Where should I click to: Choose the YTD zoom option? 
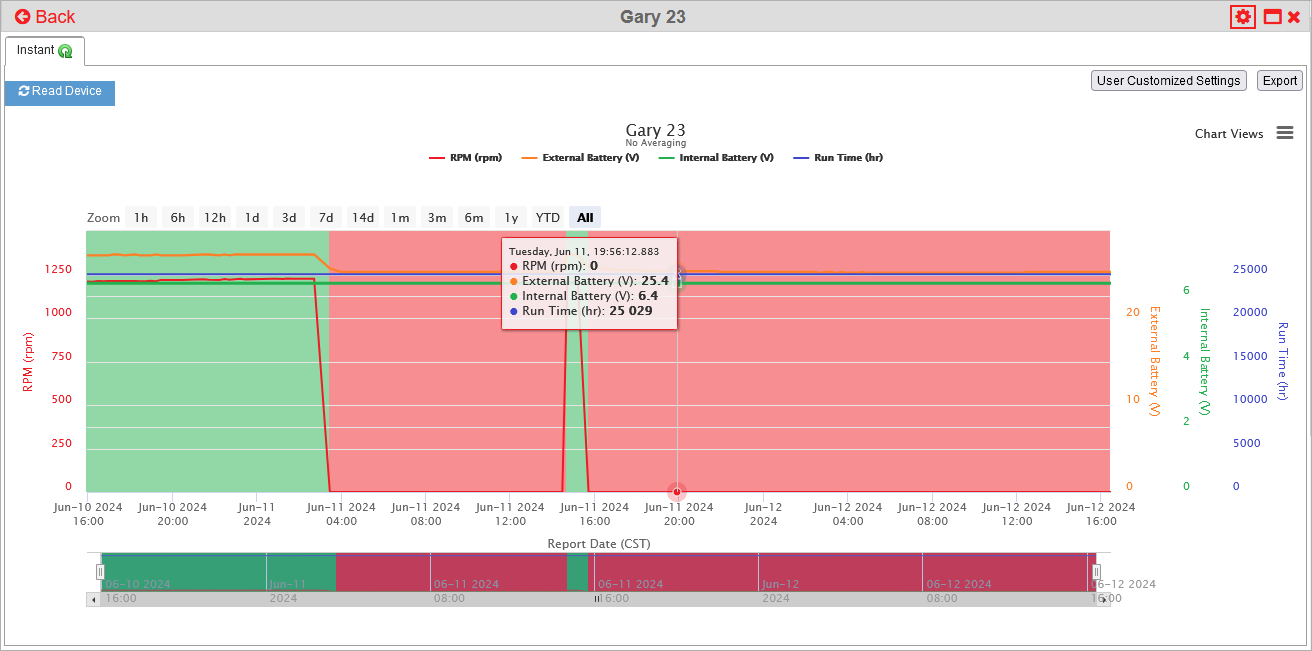547,217
